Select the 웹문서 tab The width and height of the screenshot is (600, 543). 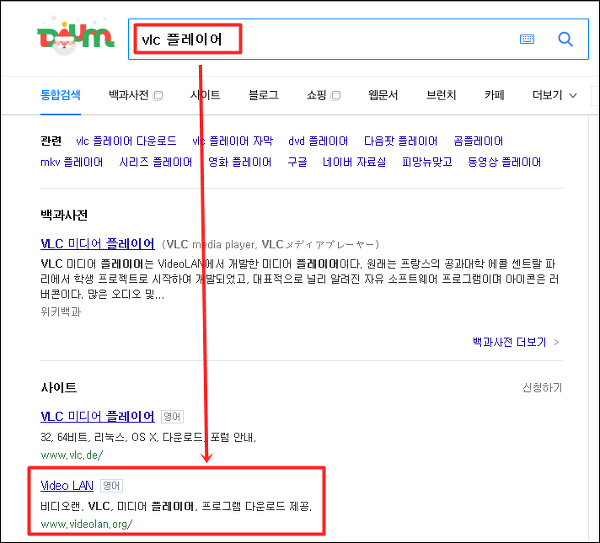[383, 95]
